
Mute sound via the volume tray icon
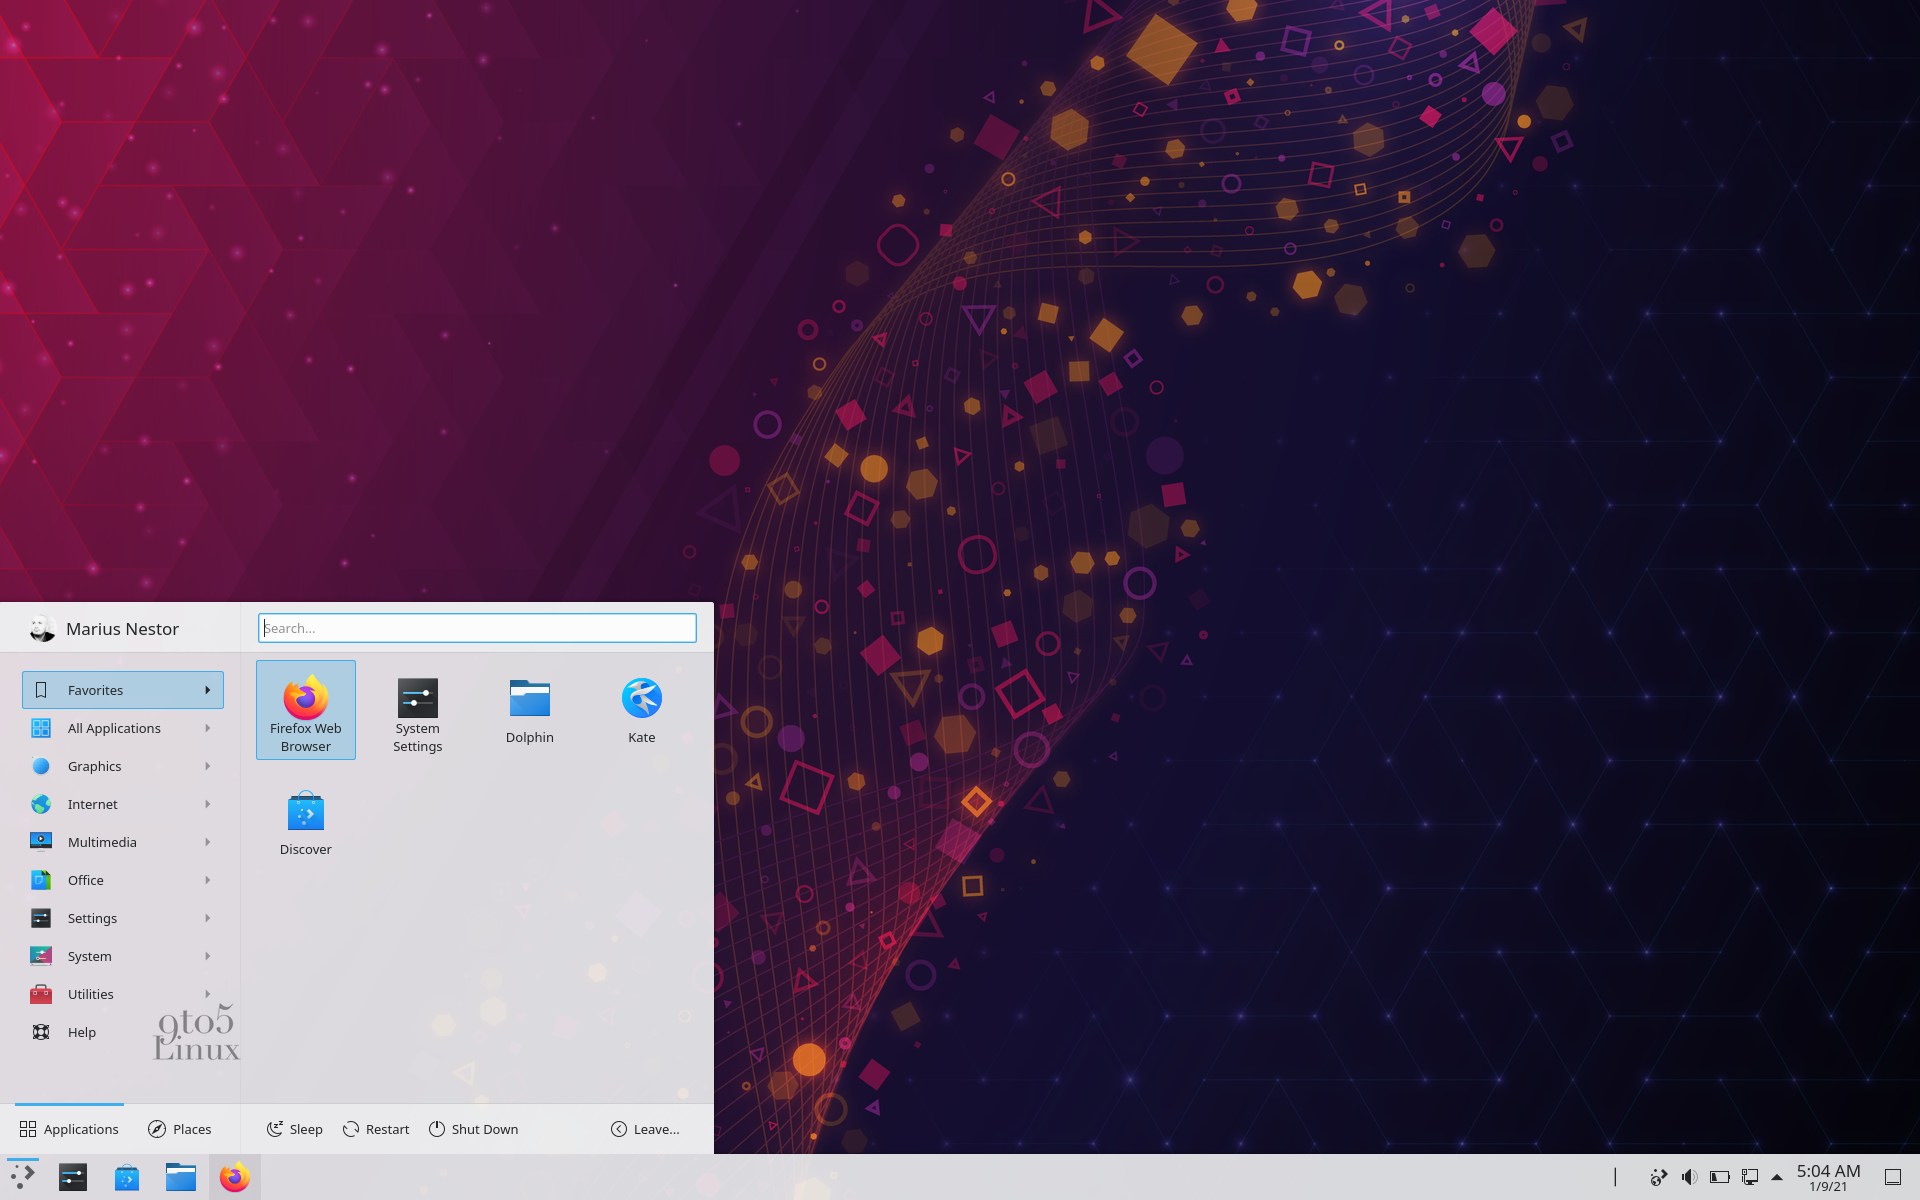[x=1690, y=1177]
